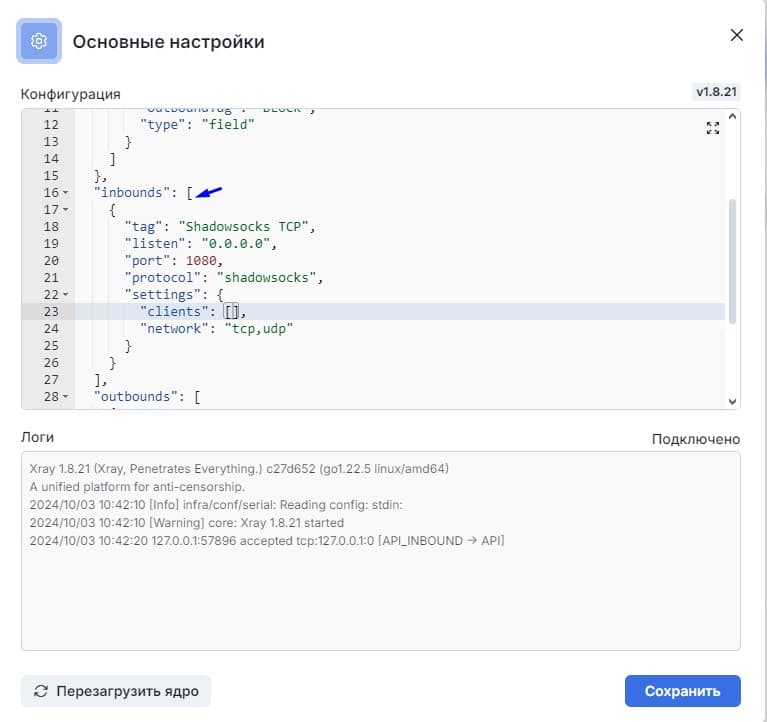Click the port value 1080 in the config
The height and width of the screenshot is (722, 767).
(200, 261)
